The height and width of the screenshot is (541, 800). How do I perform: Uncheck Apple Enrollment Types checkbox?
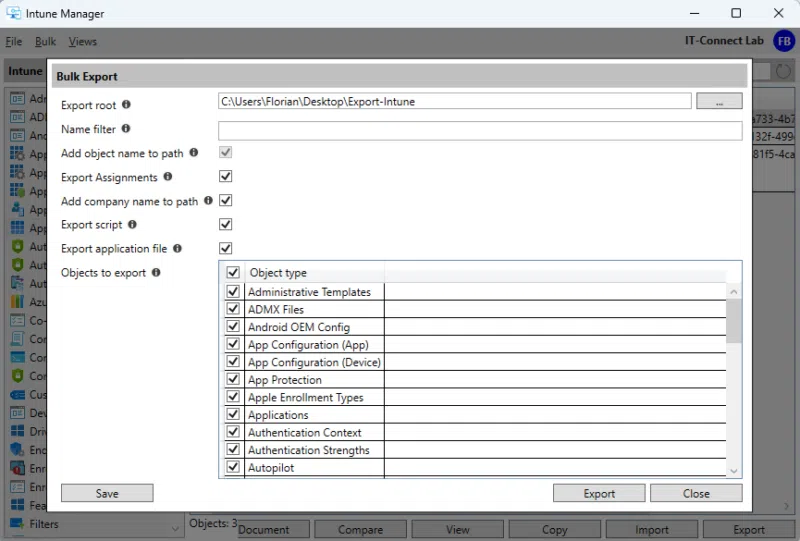[x=233, y=397]
